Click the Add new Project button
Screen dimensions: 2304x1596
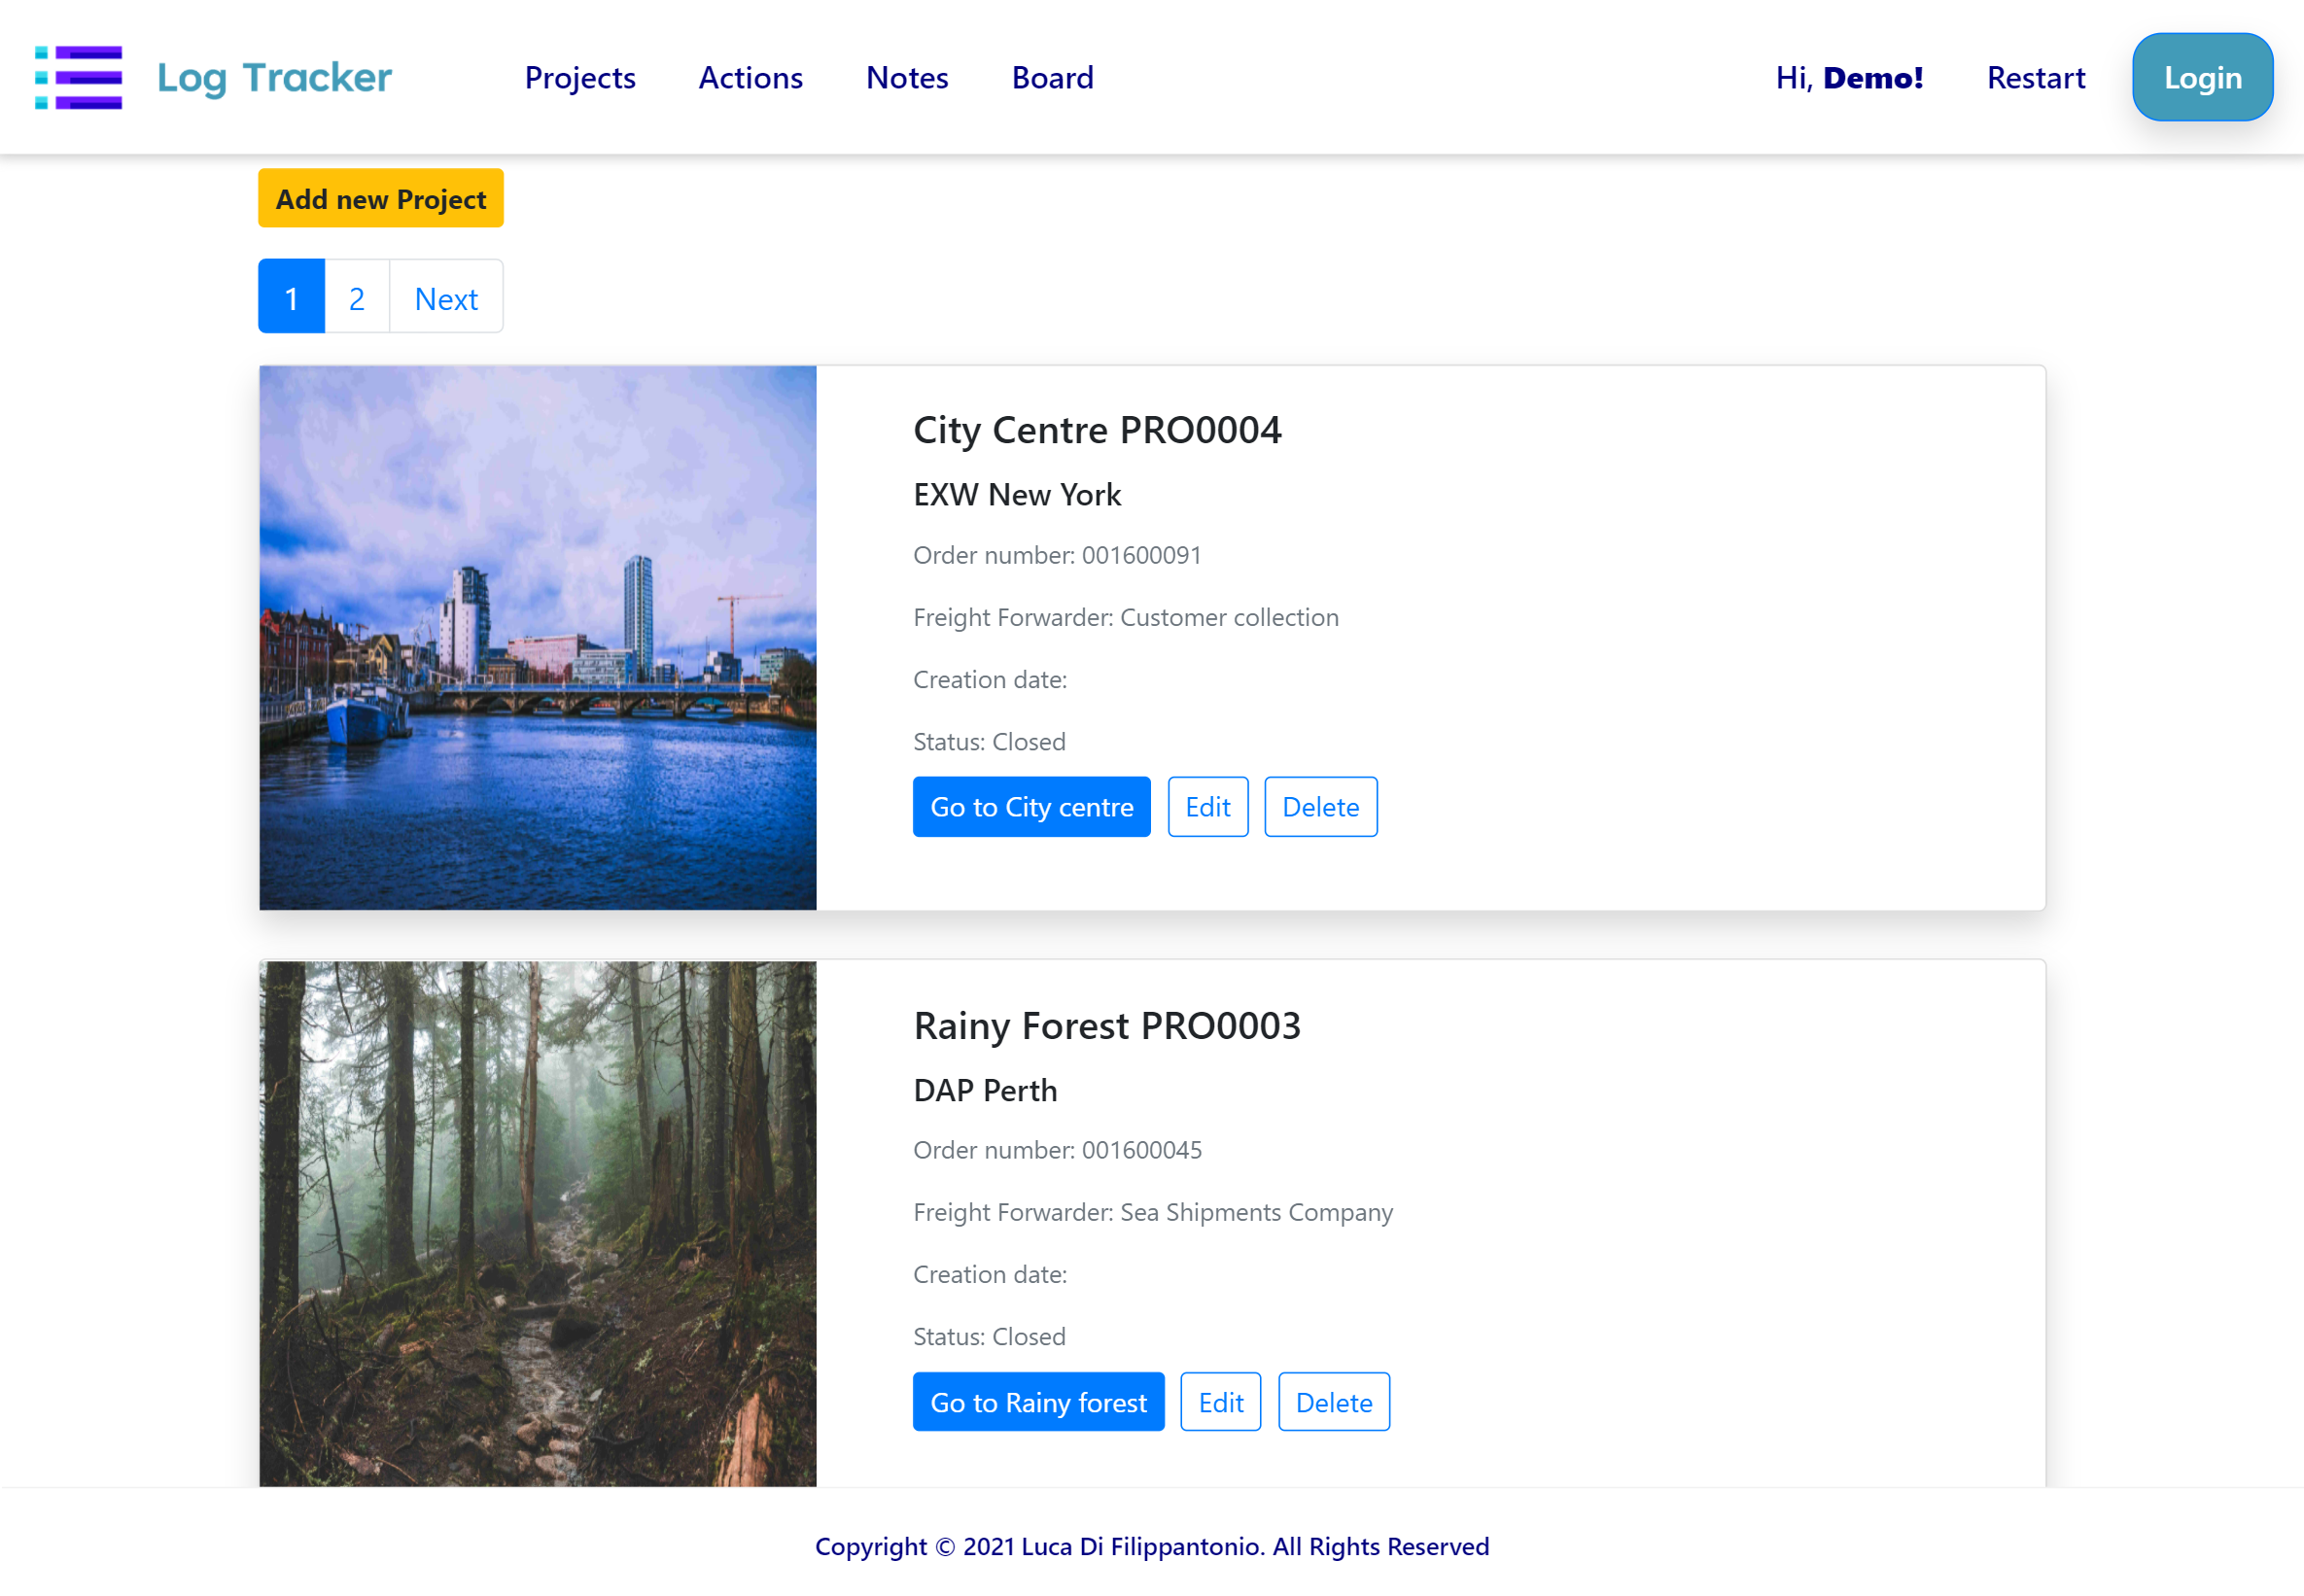point(381,198)
